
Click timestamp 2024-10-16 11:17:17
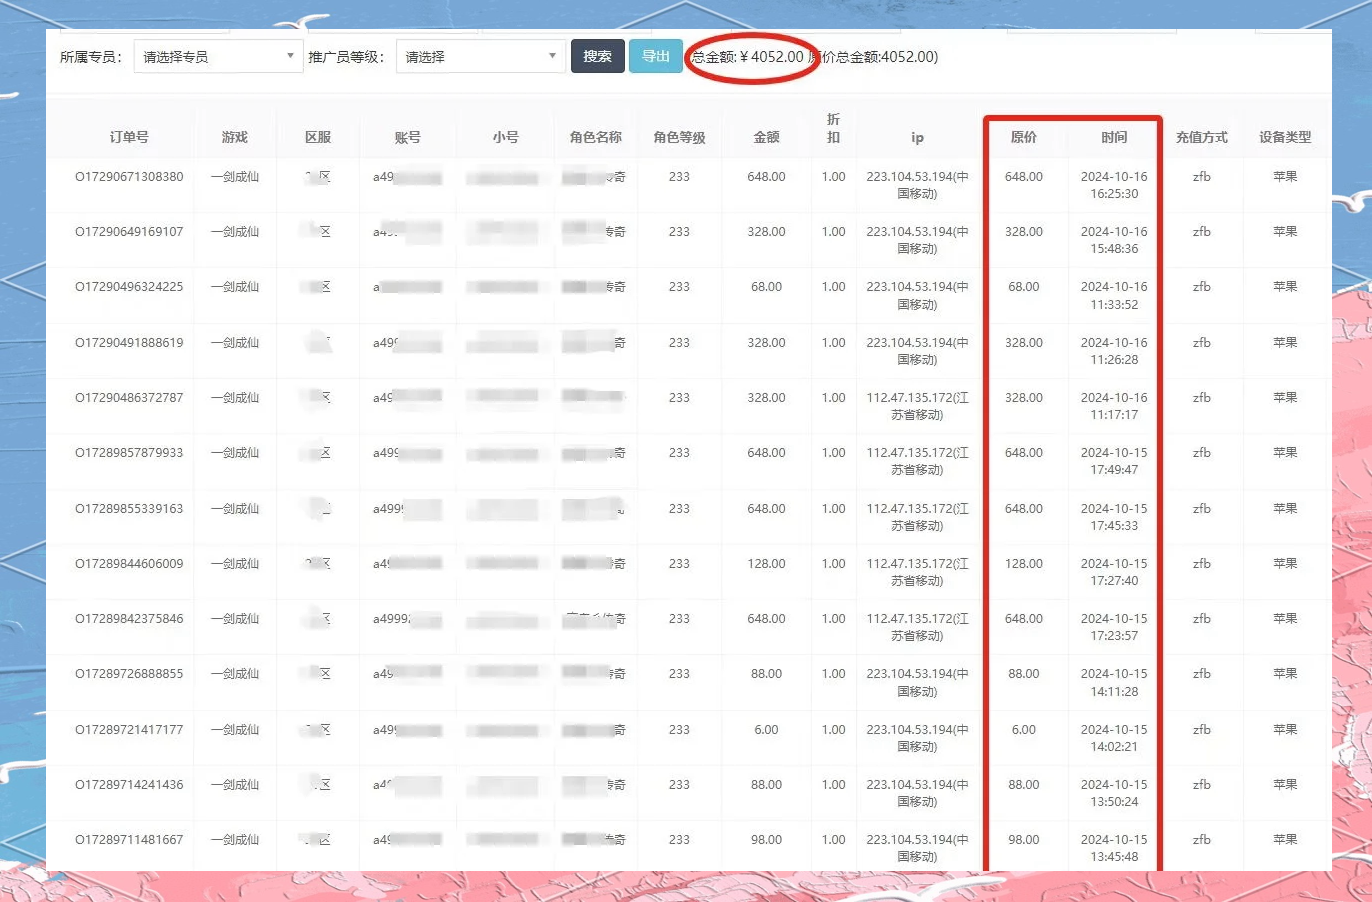coord(1114,406)
